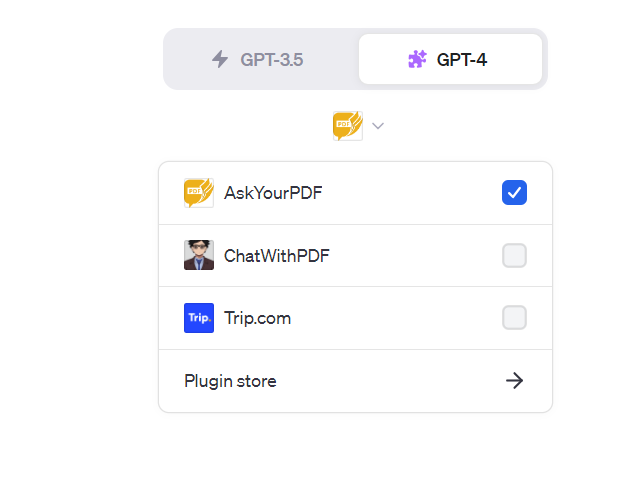Click the arrow icon beside Plugin store
Screen dimensions: 639x481
pos(514,380)
